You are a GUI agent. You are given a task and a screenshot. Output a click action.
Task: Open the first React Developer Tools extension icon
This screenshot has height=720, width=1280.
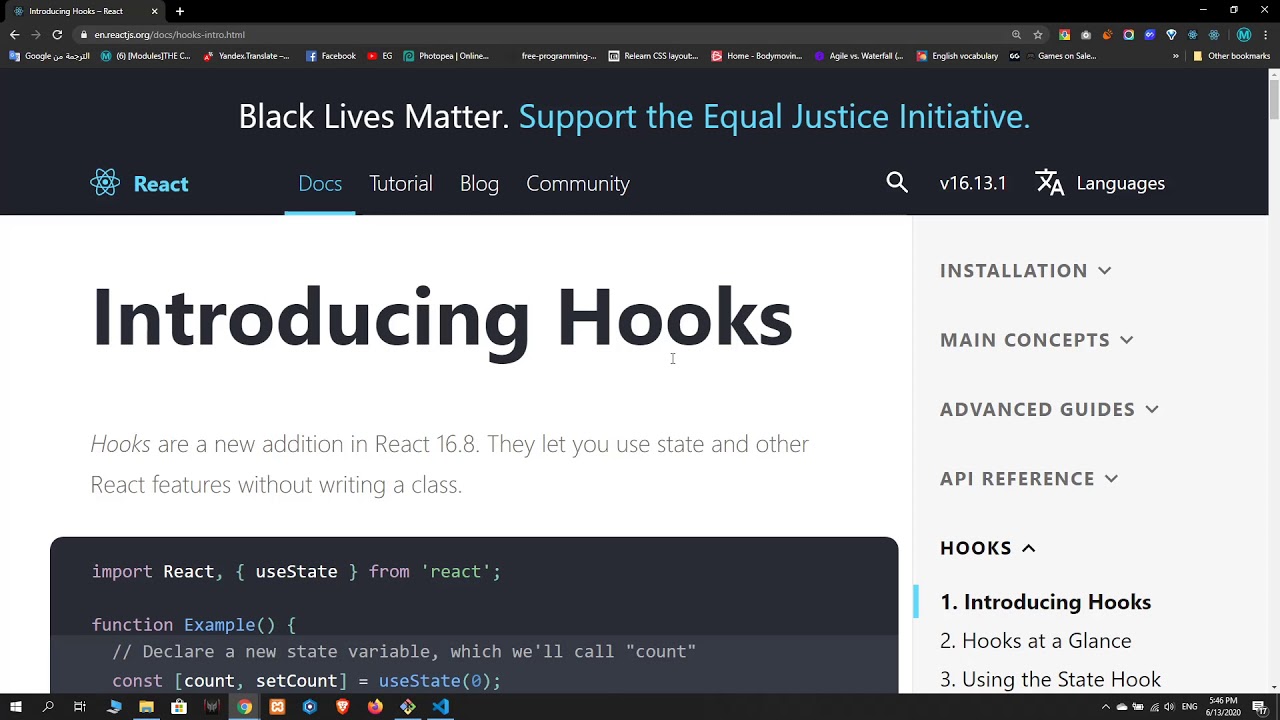(x=1192, y=34)
